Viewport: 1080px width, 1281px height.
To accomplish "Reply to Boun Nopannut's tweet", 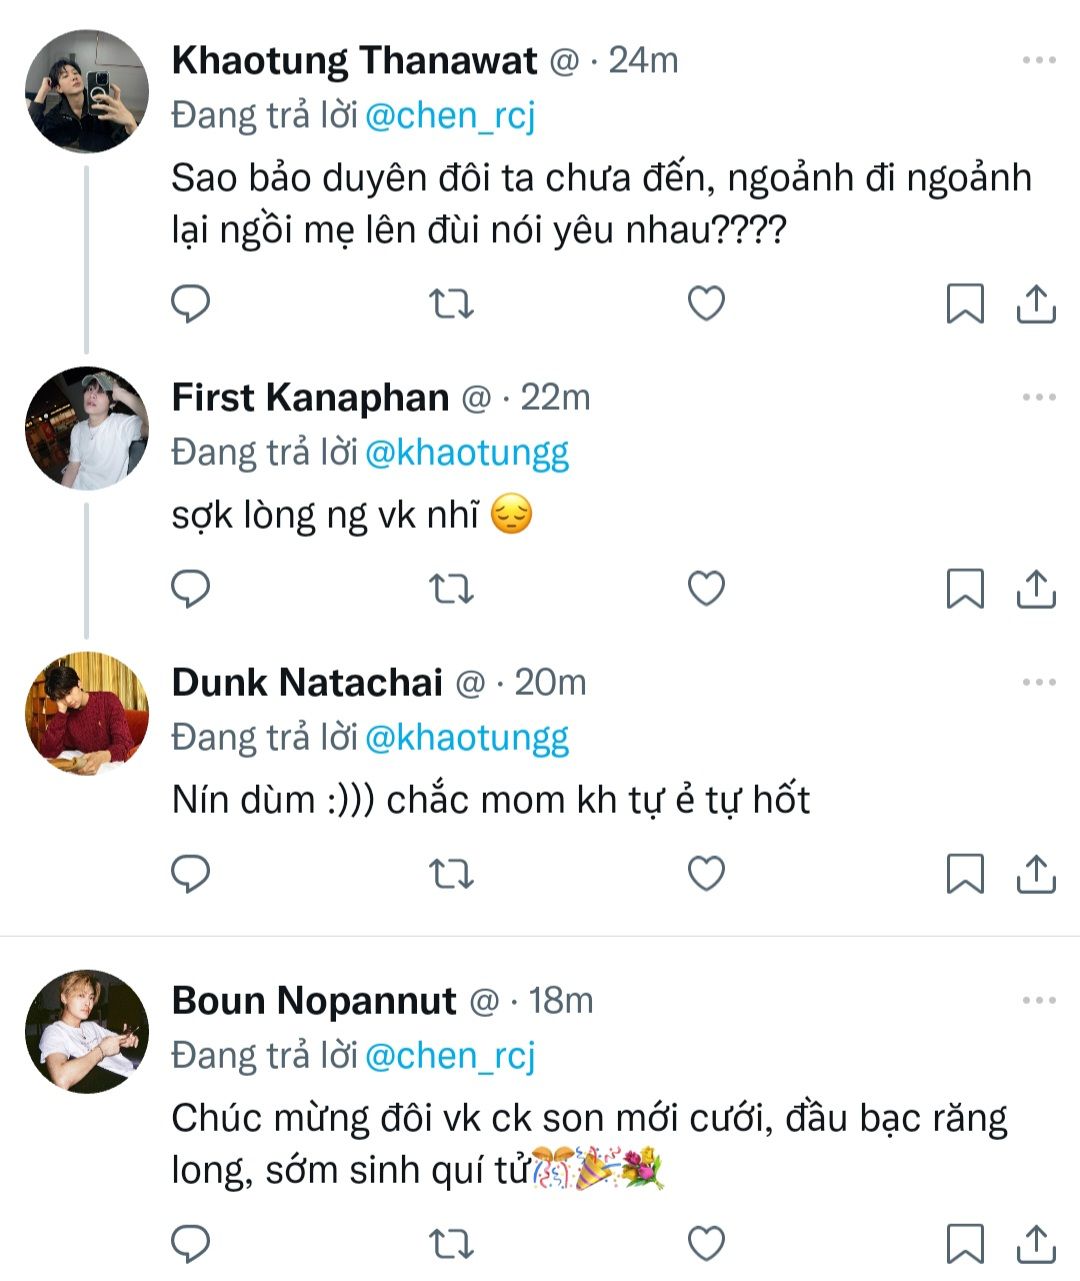I will (x=190, y=1243).
